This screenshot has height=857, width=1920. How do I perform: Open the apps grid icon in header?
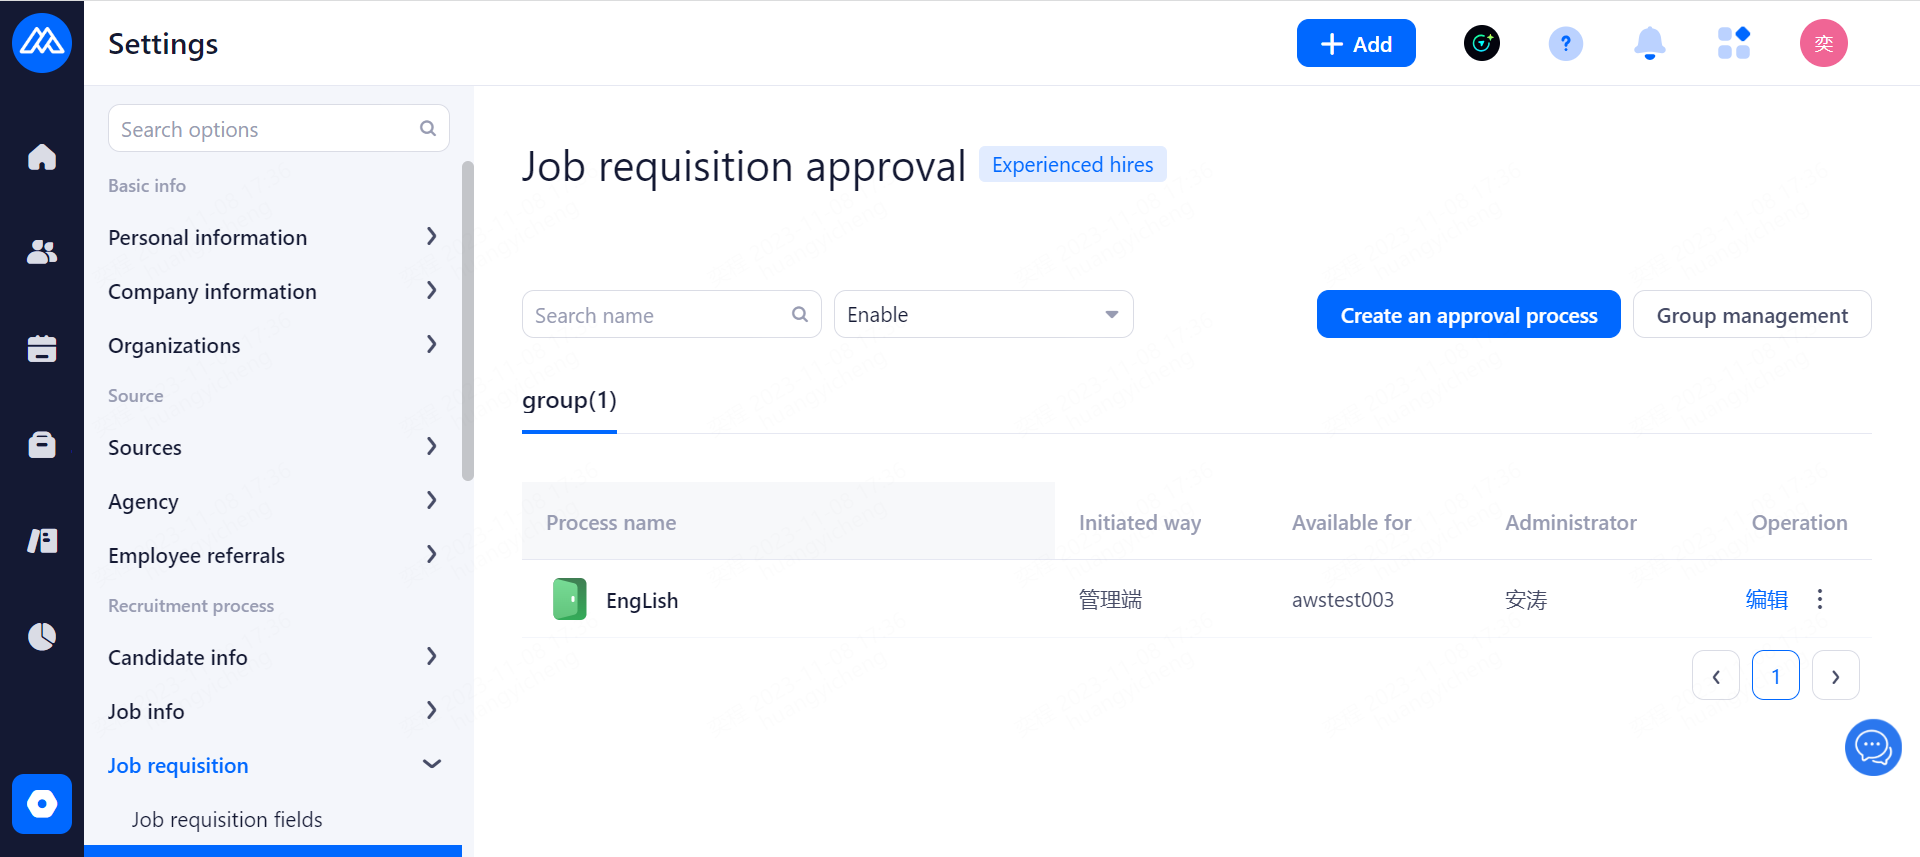[x=1733, y=43]
